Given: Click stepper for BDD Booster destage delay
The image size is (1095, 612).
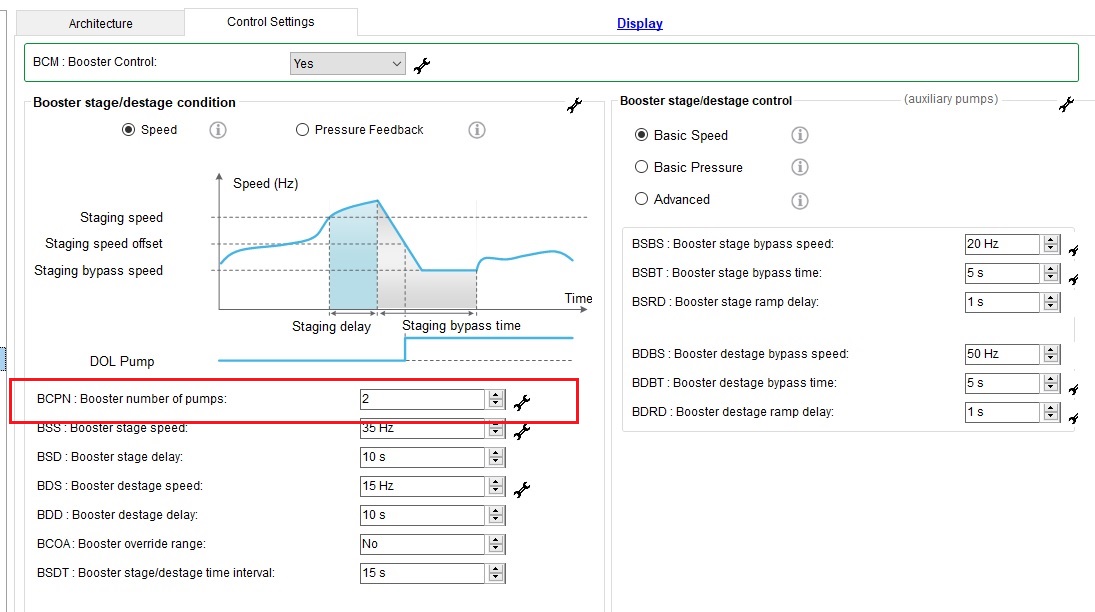Looking at the screenshot, I should [x=496, y=515].
